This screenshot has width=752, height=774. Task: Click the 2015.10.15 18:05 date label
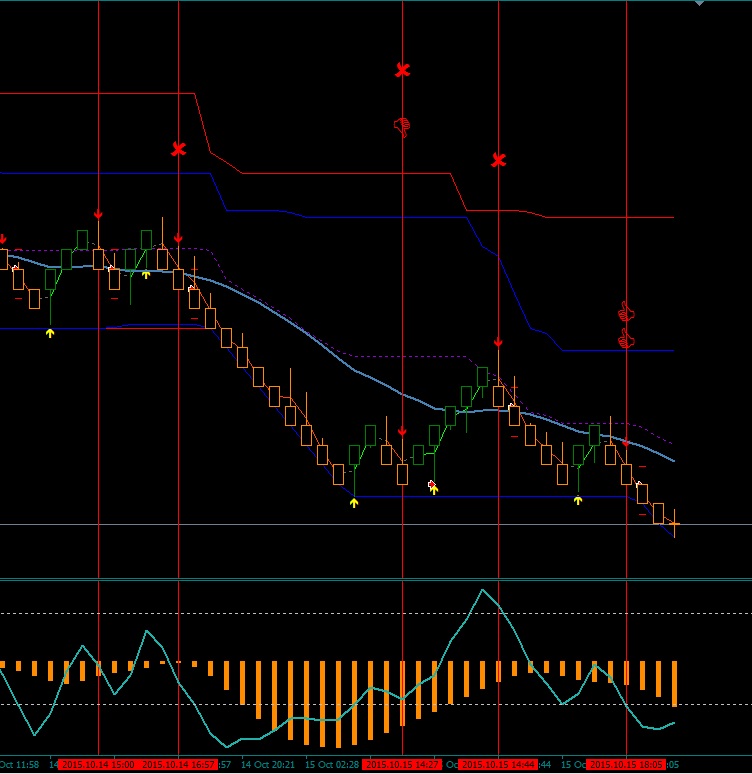point(626,765)
